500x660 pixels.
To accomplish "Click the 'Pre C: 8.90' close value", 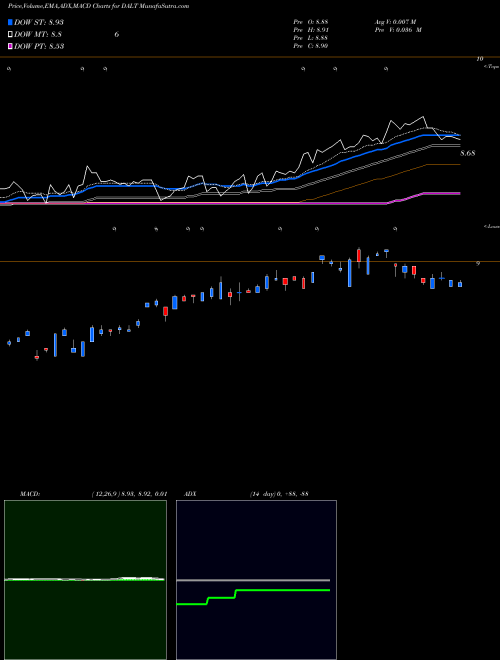I will click(x=311, y=46).
